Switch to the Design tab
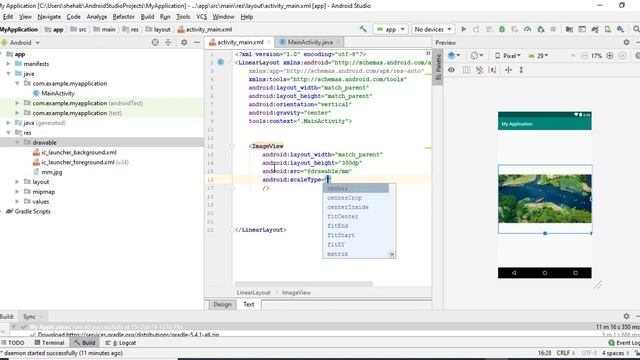The height and width of the screenshot is (360, 640). [222, 304]
